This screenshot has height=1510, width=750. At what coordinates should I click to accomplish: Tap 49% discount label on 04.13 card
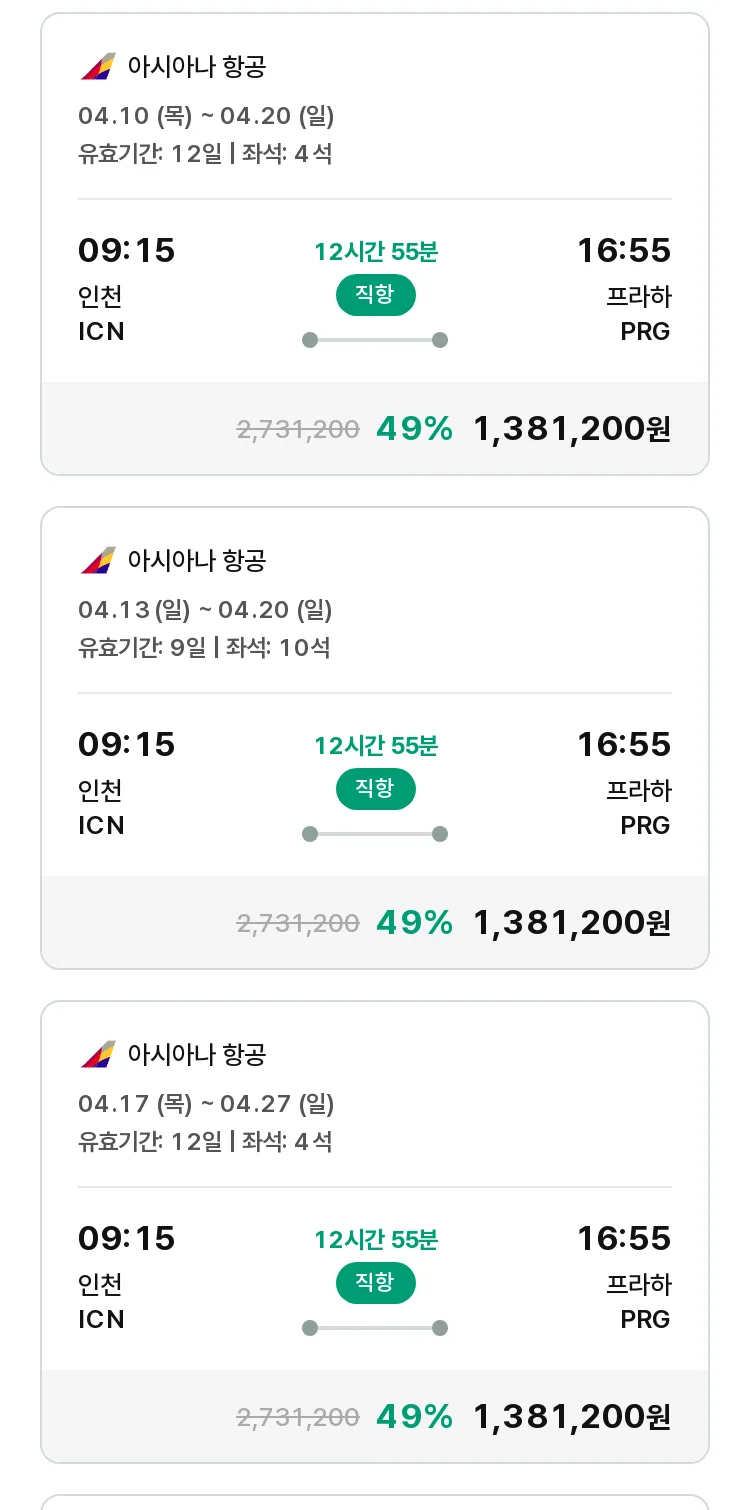(414, 923)
